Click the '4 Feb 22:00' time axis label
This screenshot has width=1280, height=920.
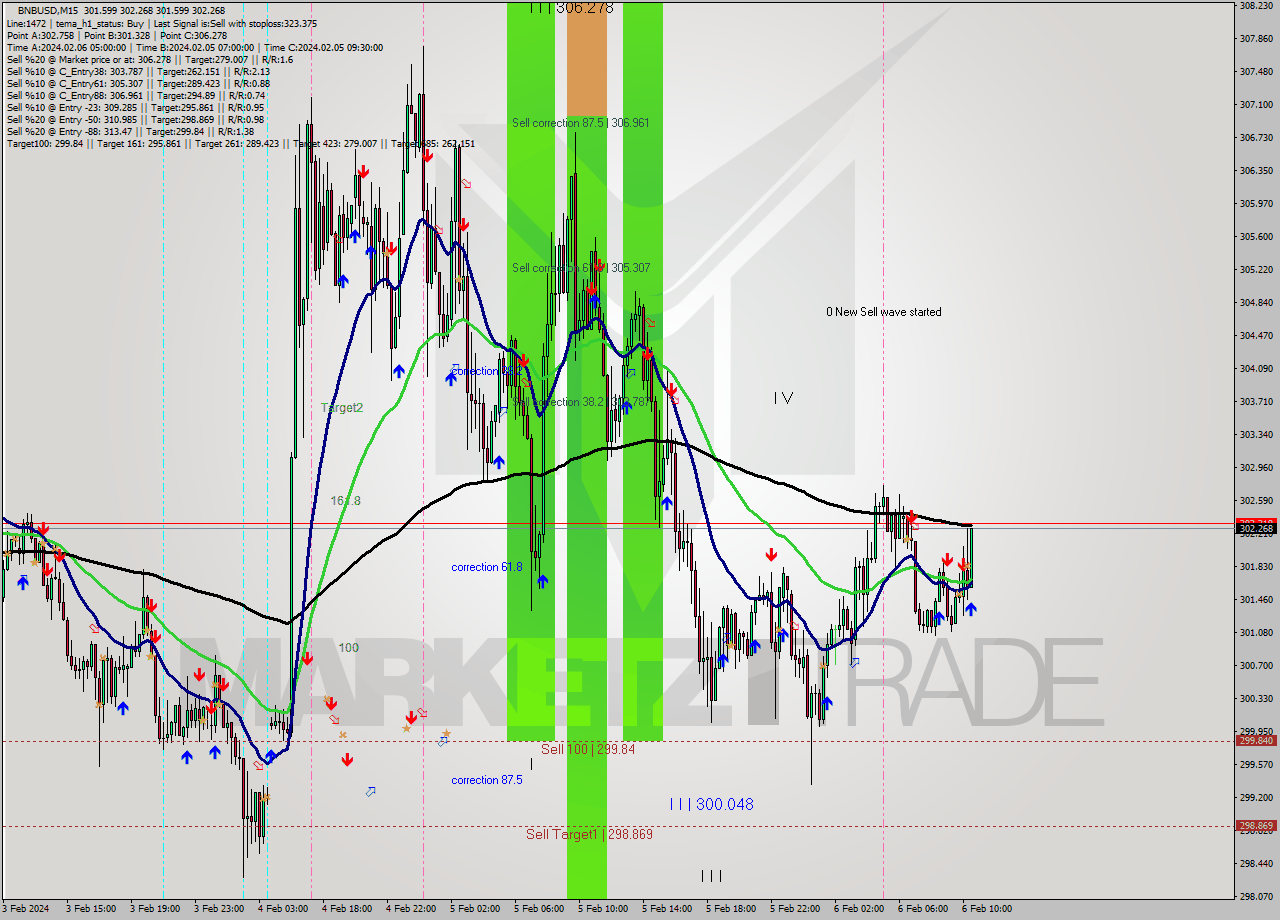411,909
